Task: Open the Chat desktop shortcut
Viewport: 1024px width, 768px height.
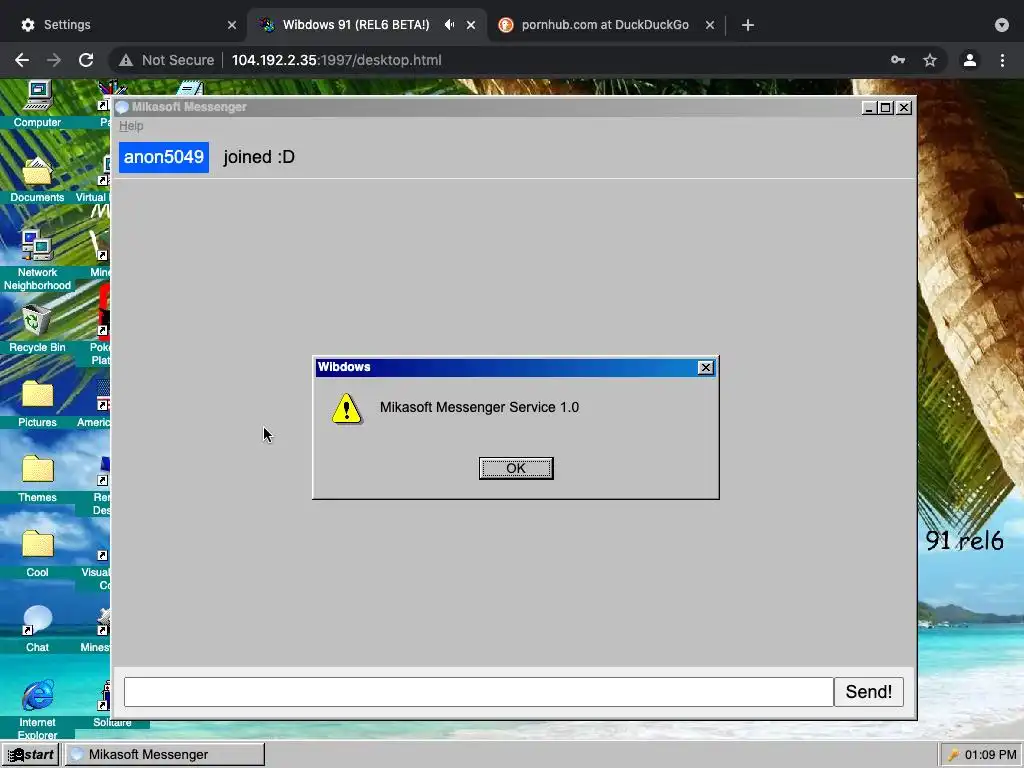Action: (x=37, y=629)
